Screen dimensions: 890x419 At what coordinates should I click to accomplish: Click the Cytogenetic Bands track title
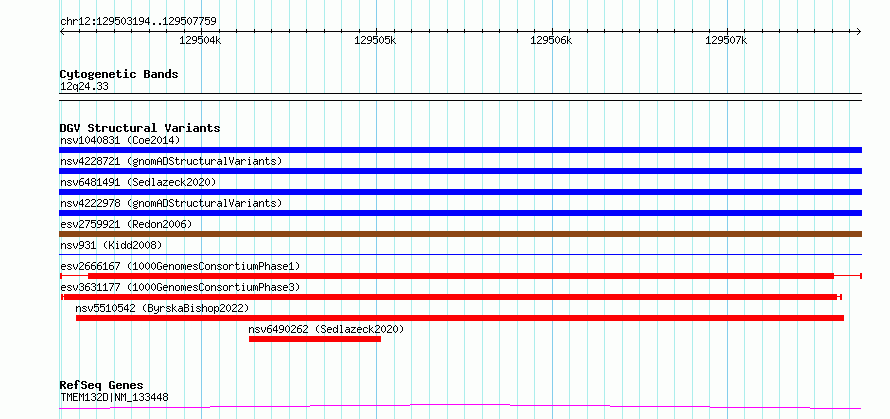tap(119, 74)
